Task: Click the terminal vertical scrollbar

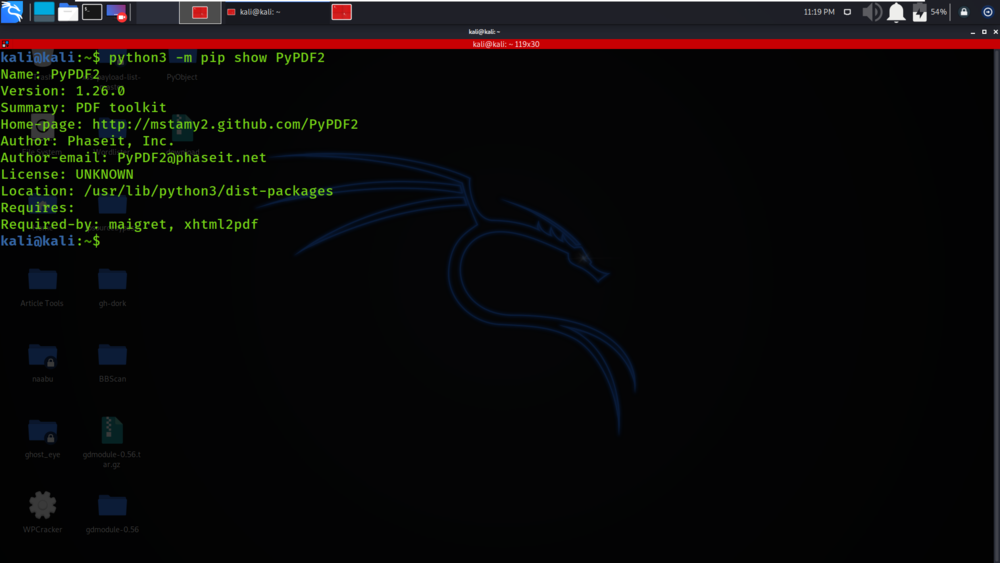Action: coord(996,306)
